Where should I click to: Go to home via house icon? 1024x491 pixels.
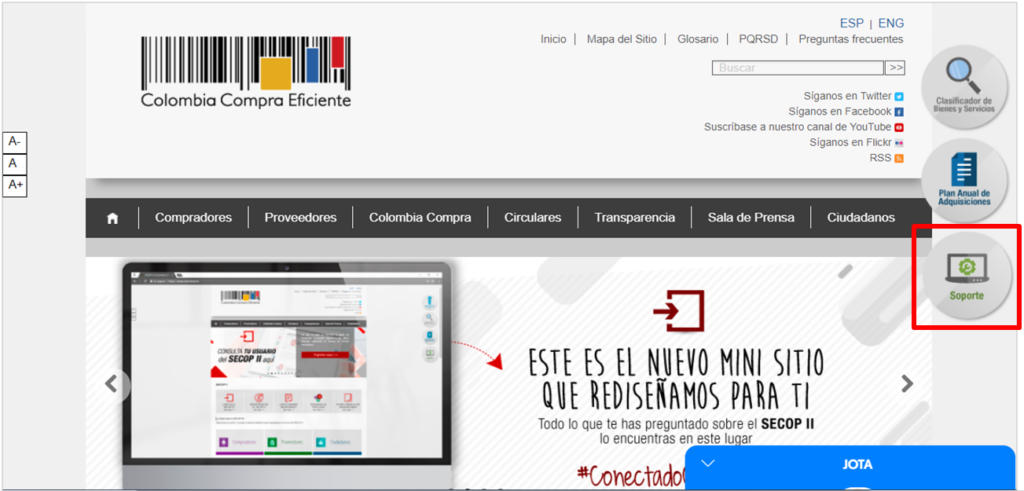coord(112,218)
